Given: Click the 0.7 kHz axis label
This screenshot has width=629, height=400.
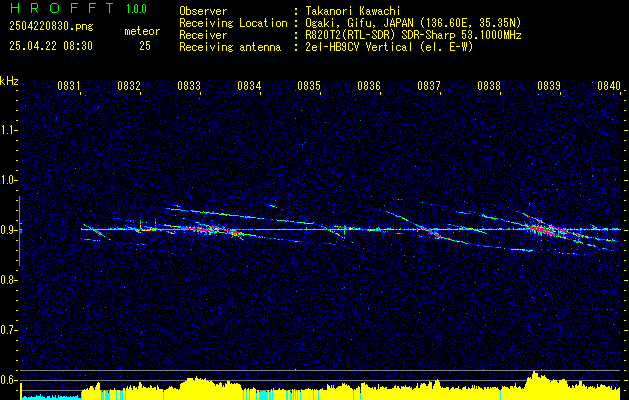Looking at the screenshot, I should tap(8, 330).
